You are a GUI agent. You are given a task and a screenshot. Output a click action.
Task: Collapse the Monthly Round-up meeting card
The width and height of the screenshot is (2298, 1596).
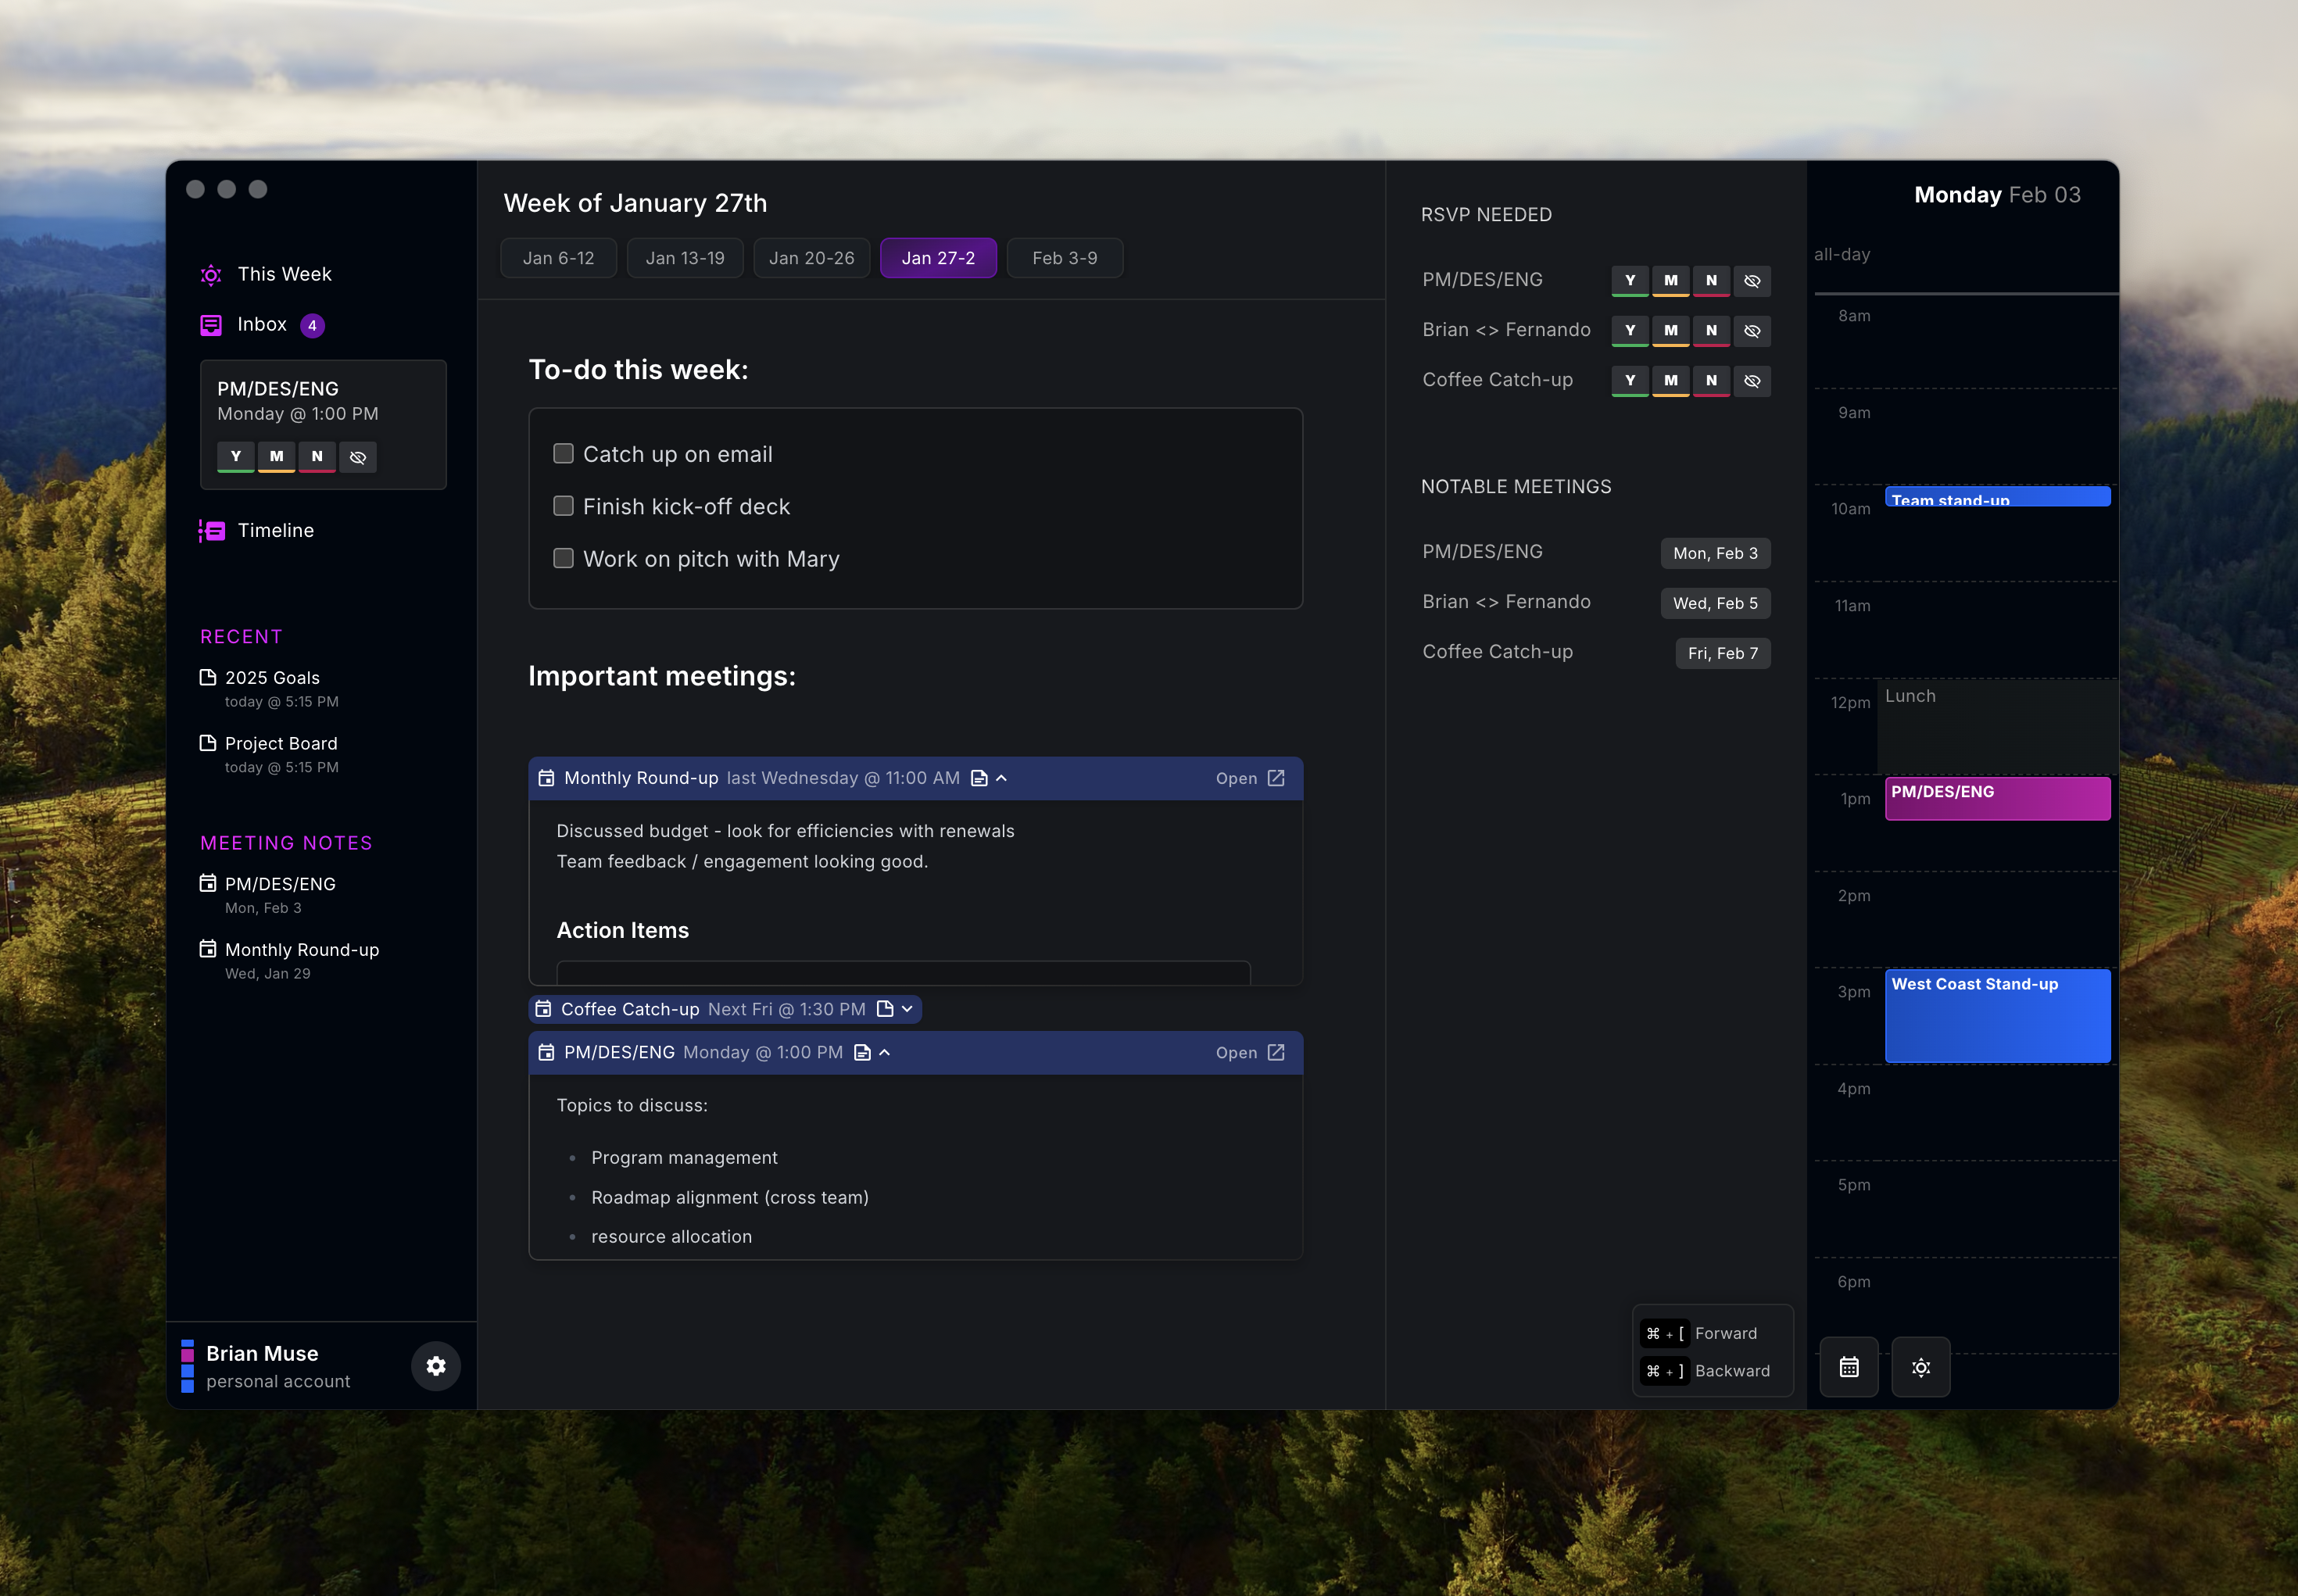(1003, 777)
